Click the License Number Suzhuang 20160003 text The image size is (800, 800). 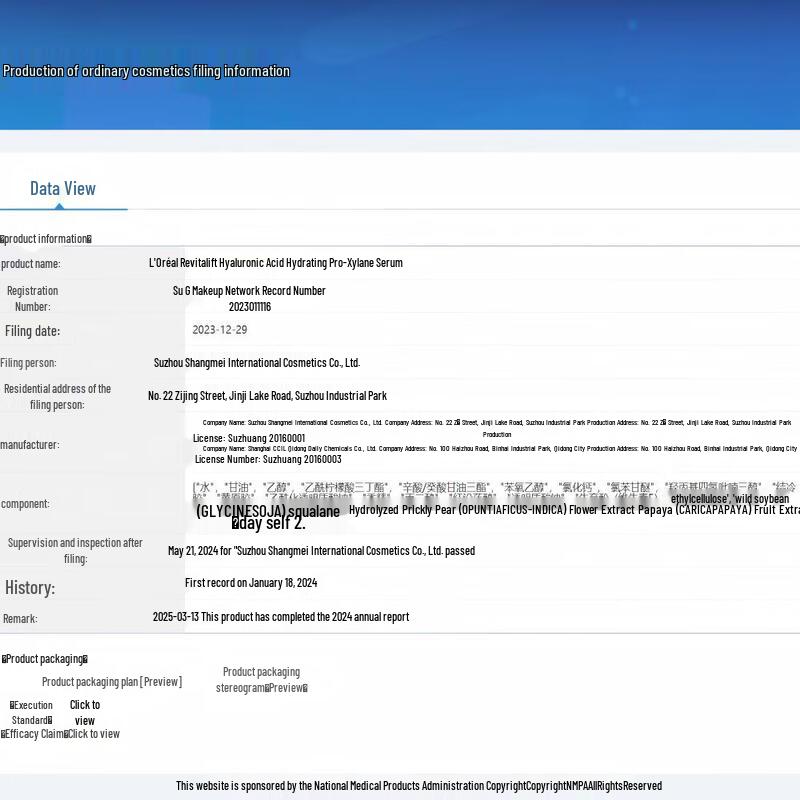[268, 459]
